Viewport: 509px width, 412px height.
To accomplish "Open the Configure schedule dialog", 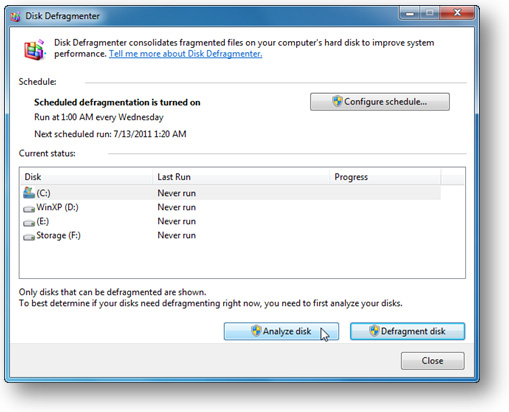I will click(x=380, y=102).
